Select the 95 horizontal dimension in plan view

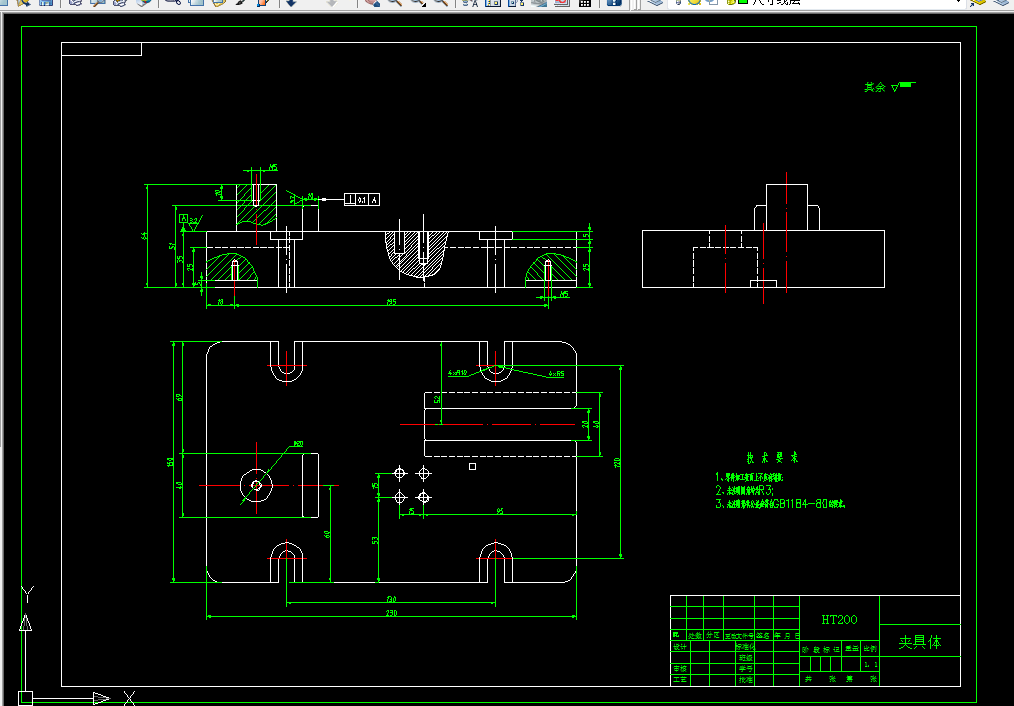[500, 511]
